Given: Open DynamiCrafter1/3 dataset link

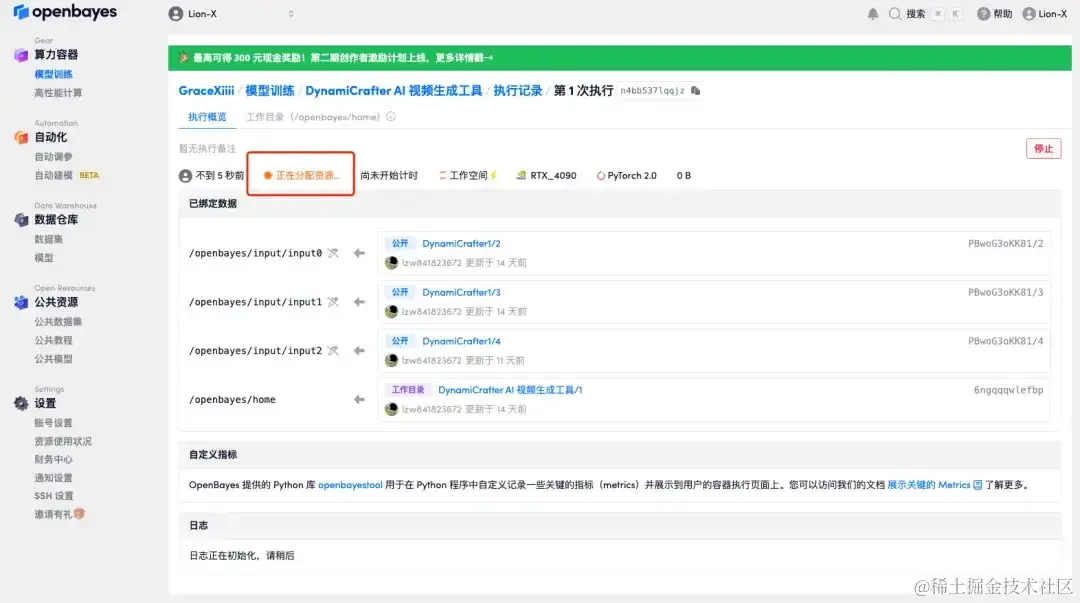Looking at the screenshot, I should (461, 293).
